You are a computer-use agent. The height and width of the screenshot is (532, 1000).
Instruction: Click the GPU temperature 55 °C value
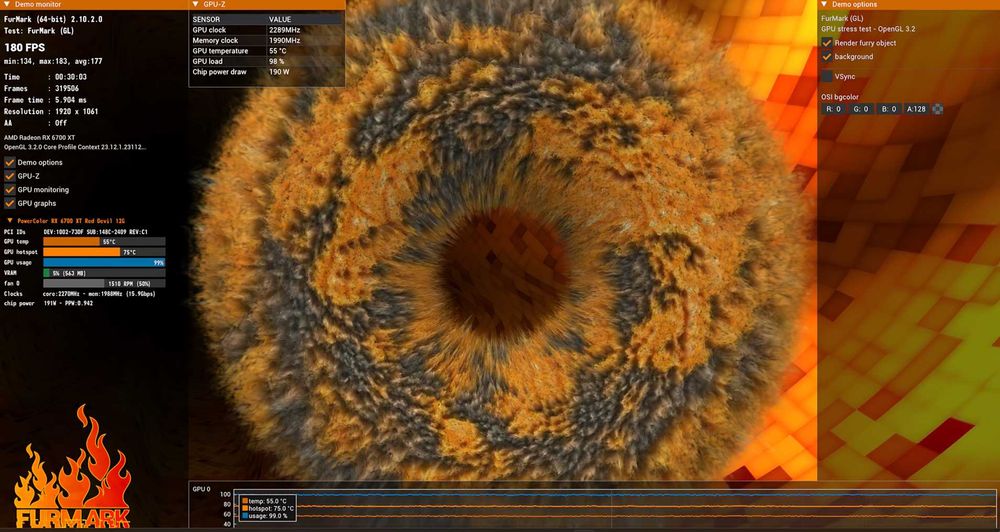[277, 51]
